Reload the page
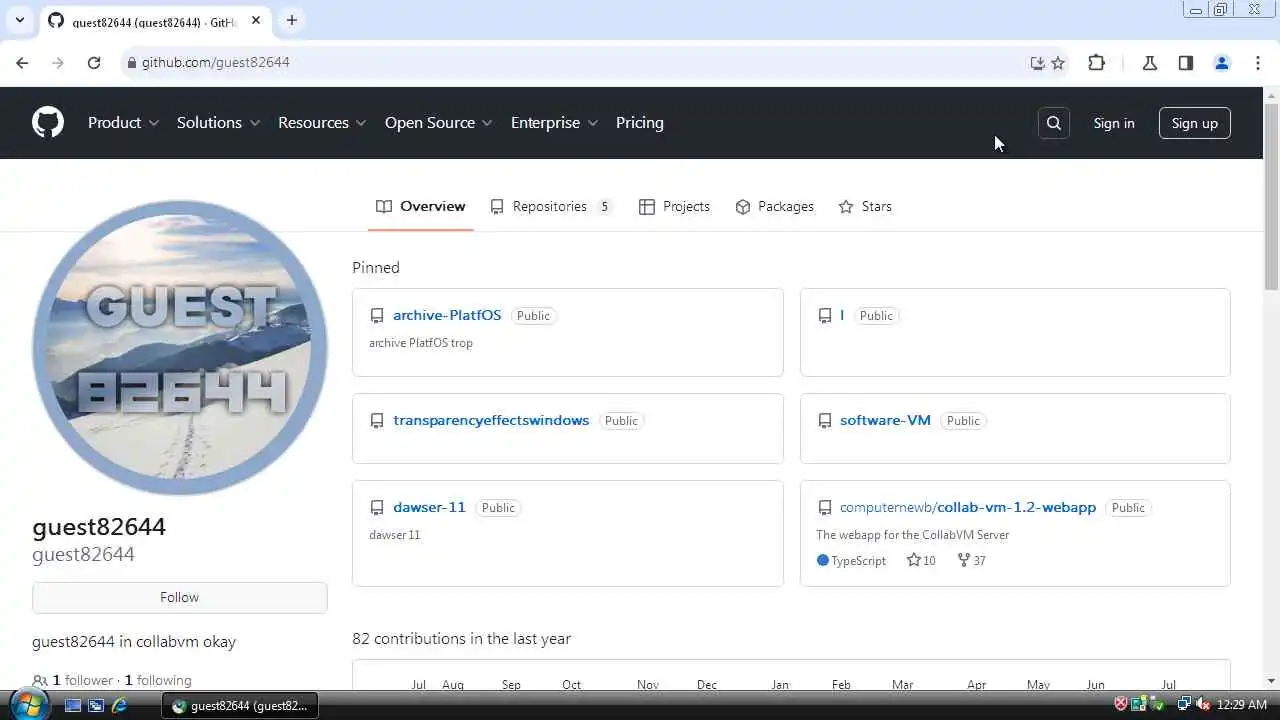Image resolution: width=1280 pixels, height=720 pixels. pyautogui.click(x=94, y=62)
